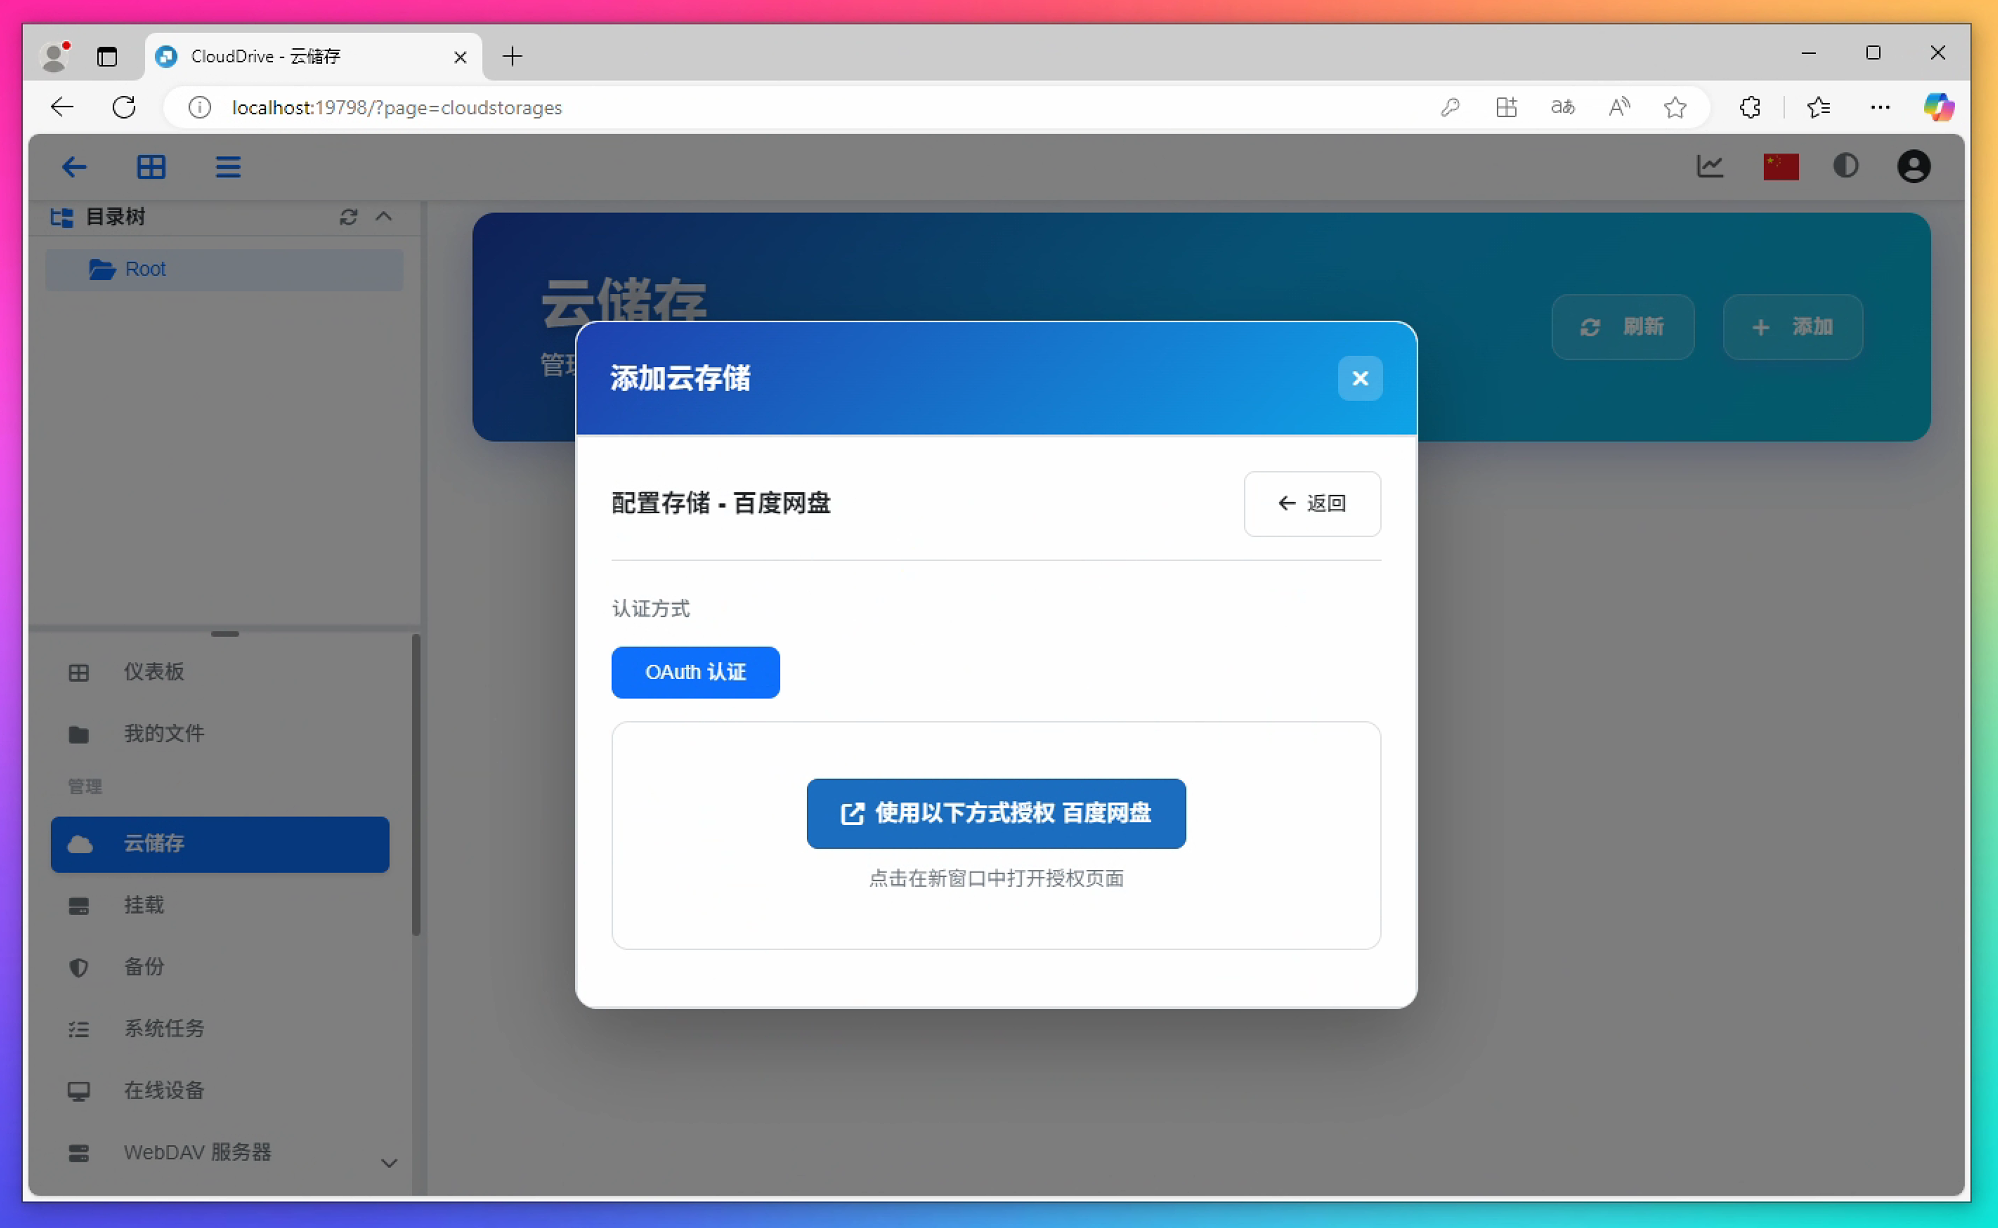Open the 仪表板 dashboard icon in sidebar
Image resolution: width=1998 pixels, height=1228 pixels.
click(79, 672)
